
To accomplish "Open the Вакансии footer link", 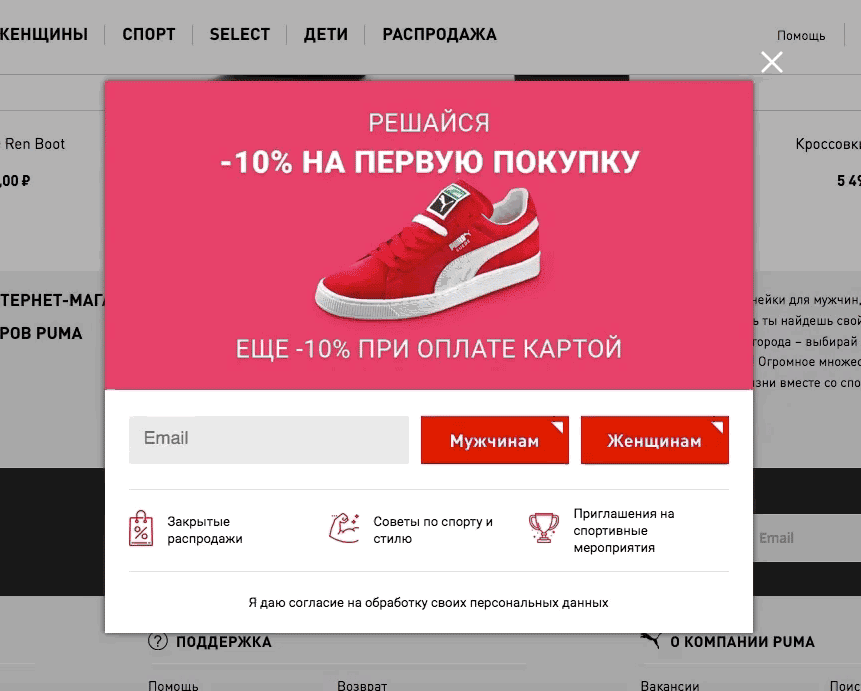I will point(669,686).
